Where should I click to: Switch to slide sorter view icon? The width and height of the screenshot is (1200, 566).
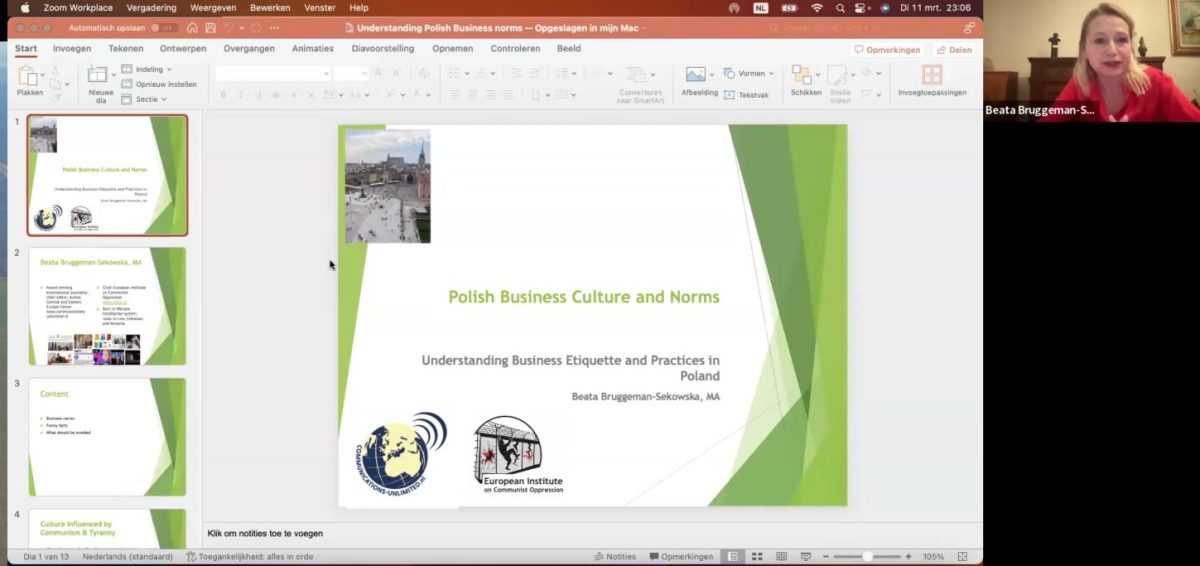[x=757, y=557]
